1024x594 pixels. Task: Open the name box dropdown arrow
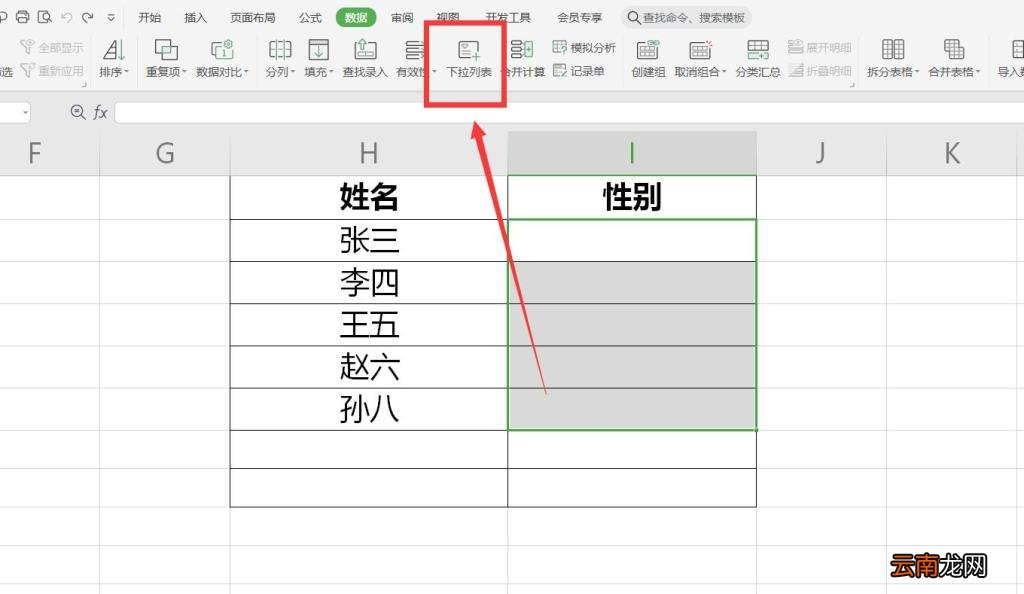(25, 113)
